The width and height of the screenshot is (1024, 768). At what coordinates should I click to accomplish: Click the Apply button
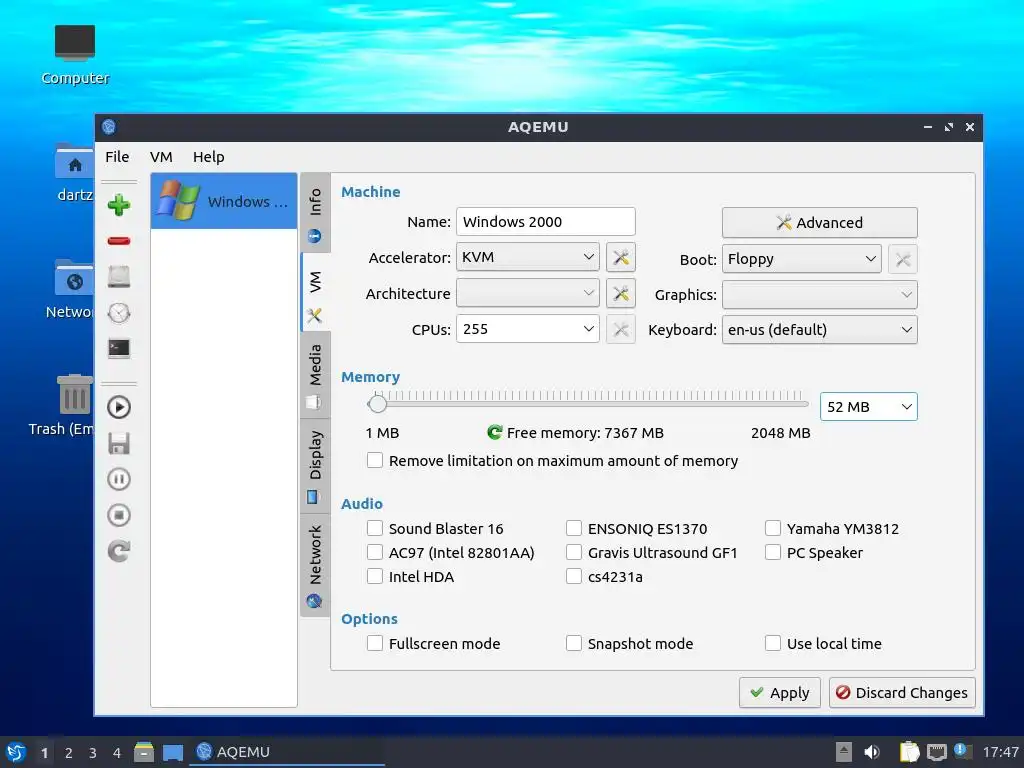[x=780, y=693]
